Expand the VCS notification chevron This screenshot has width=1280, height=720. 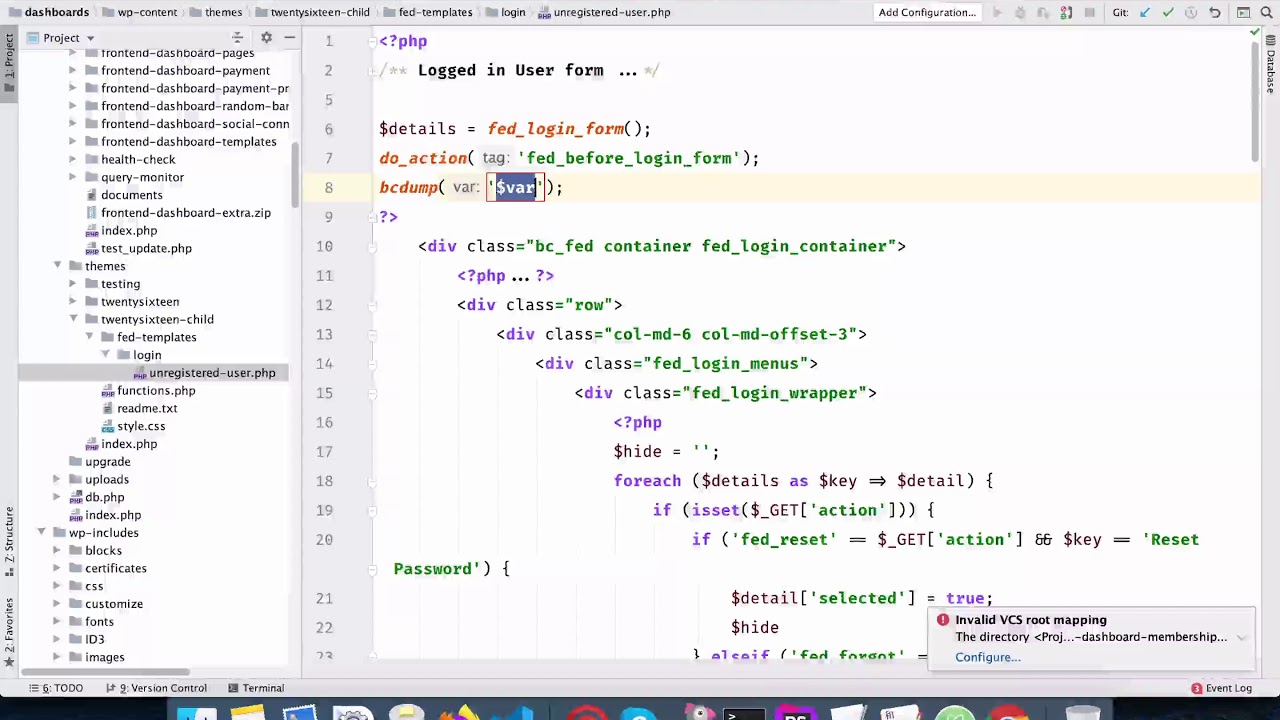tap(1241, 637)
